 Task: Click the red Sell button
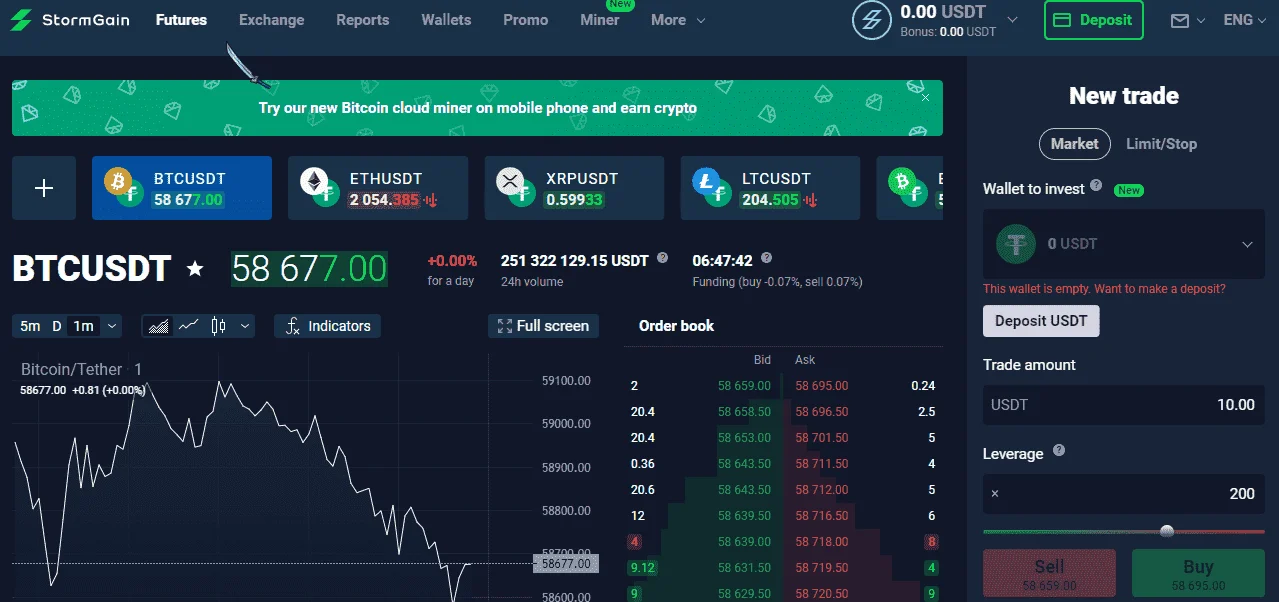pyautogui.click(x=1049, y=574)
